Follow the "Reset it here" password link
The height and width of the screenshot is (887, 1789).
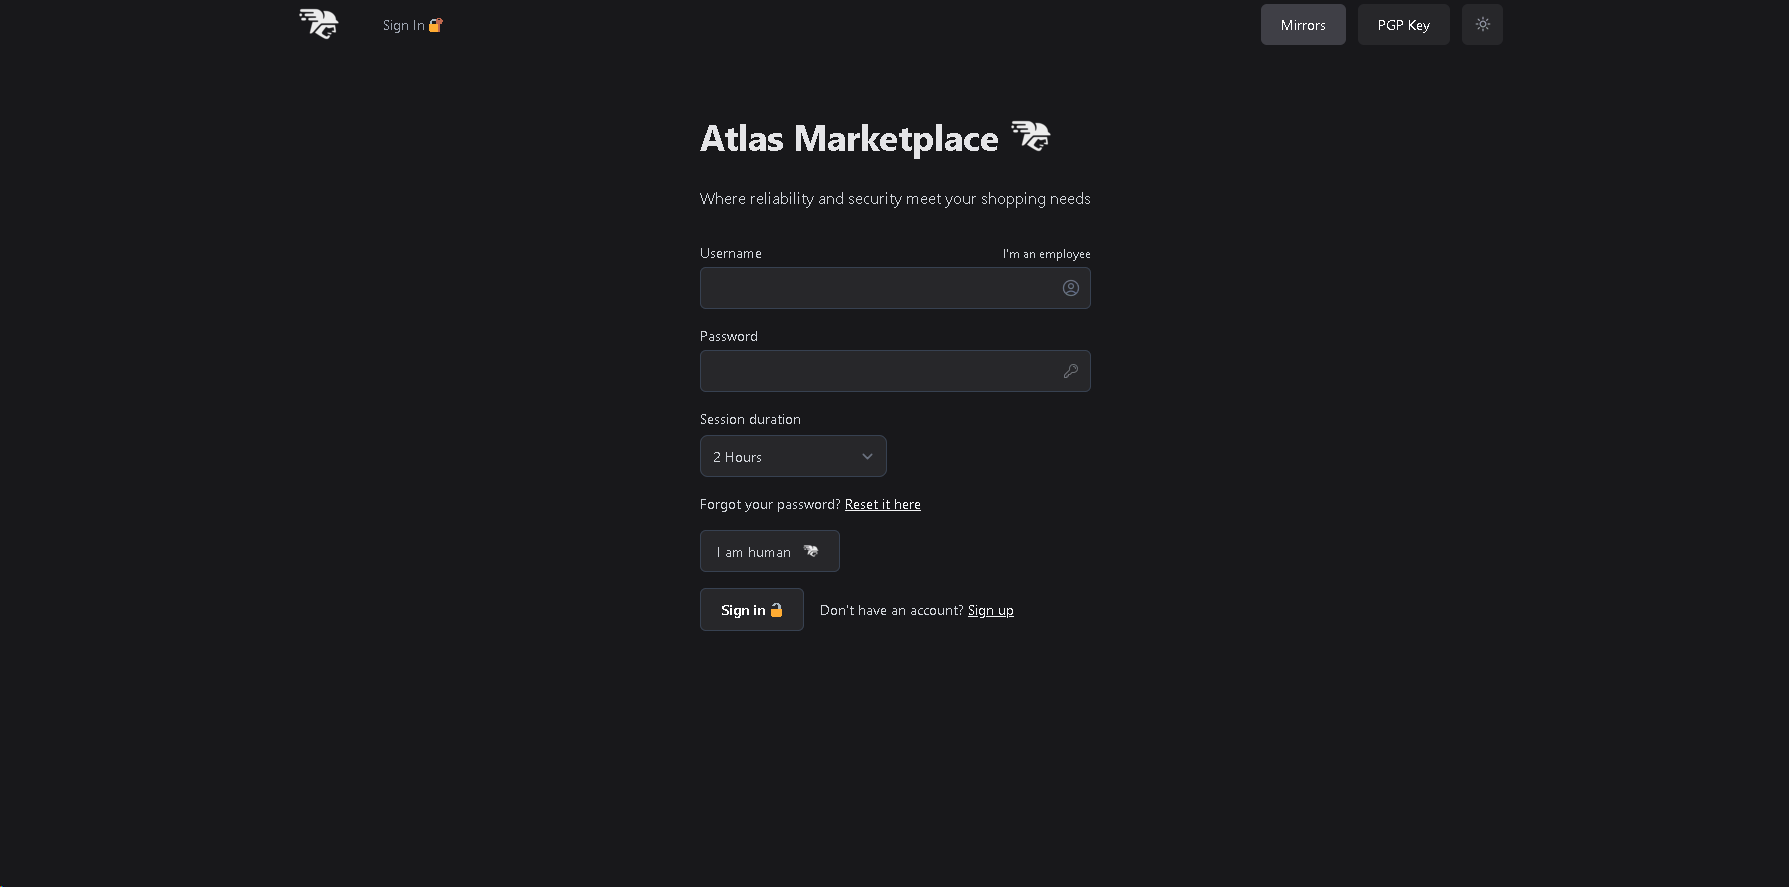point(882,505)
